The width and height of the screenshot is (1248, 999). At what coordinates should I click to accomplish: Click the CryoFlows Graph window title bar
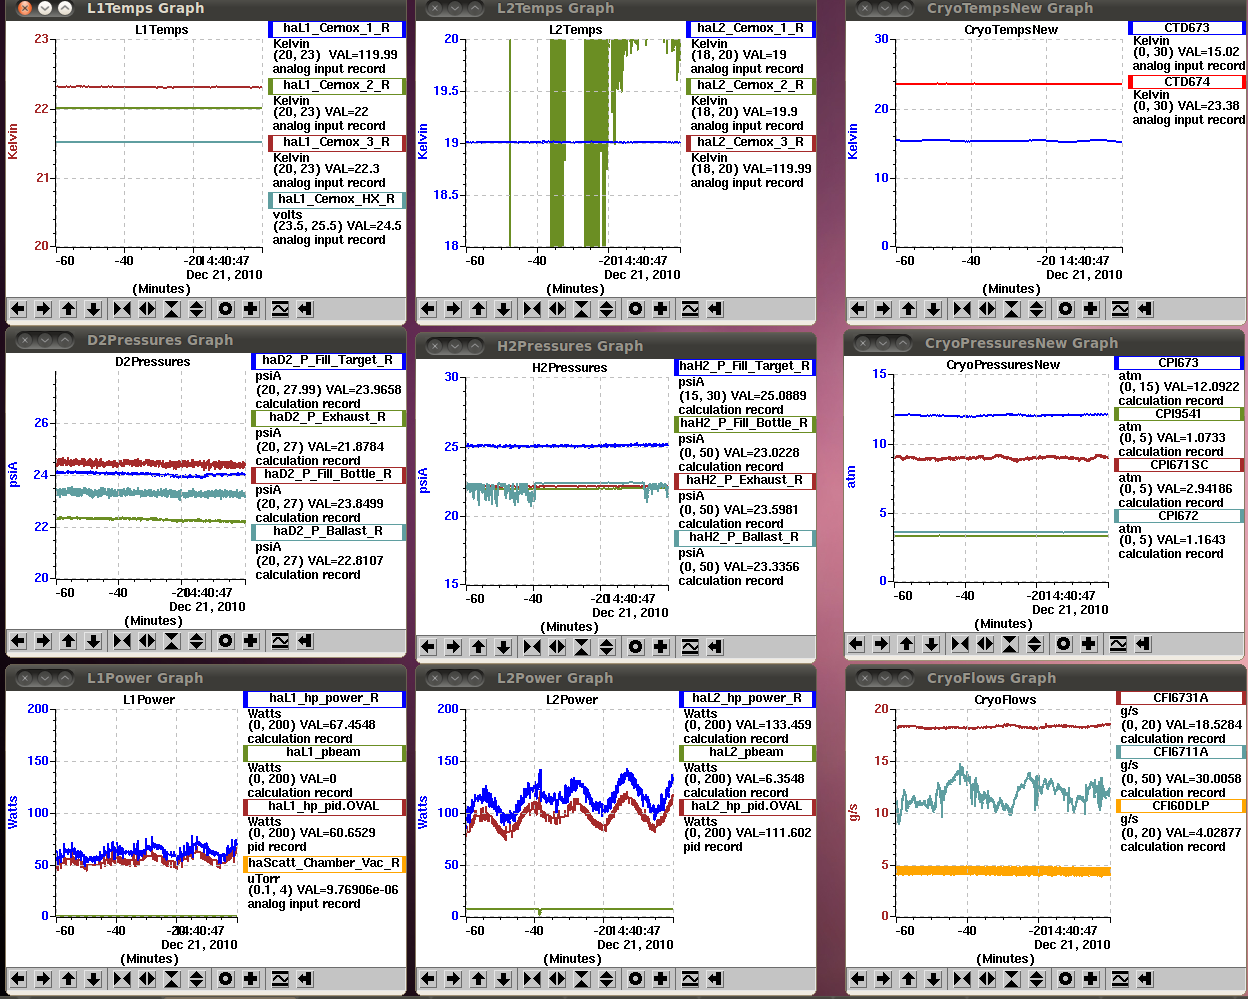(1045, 678)
